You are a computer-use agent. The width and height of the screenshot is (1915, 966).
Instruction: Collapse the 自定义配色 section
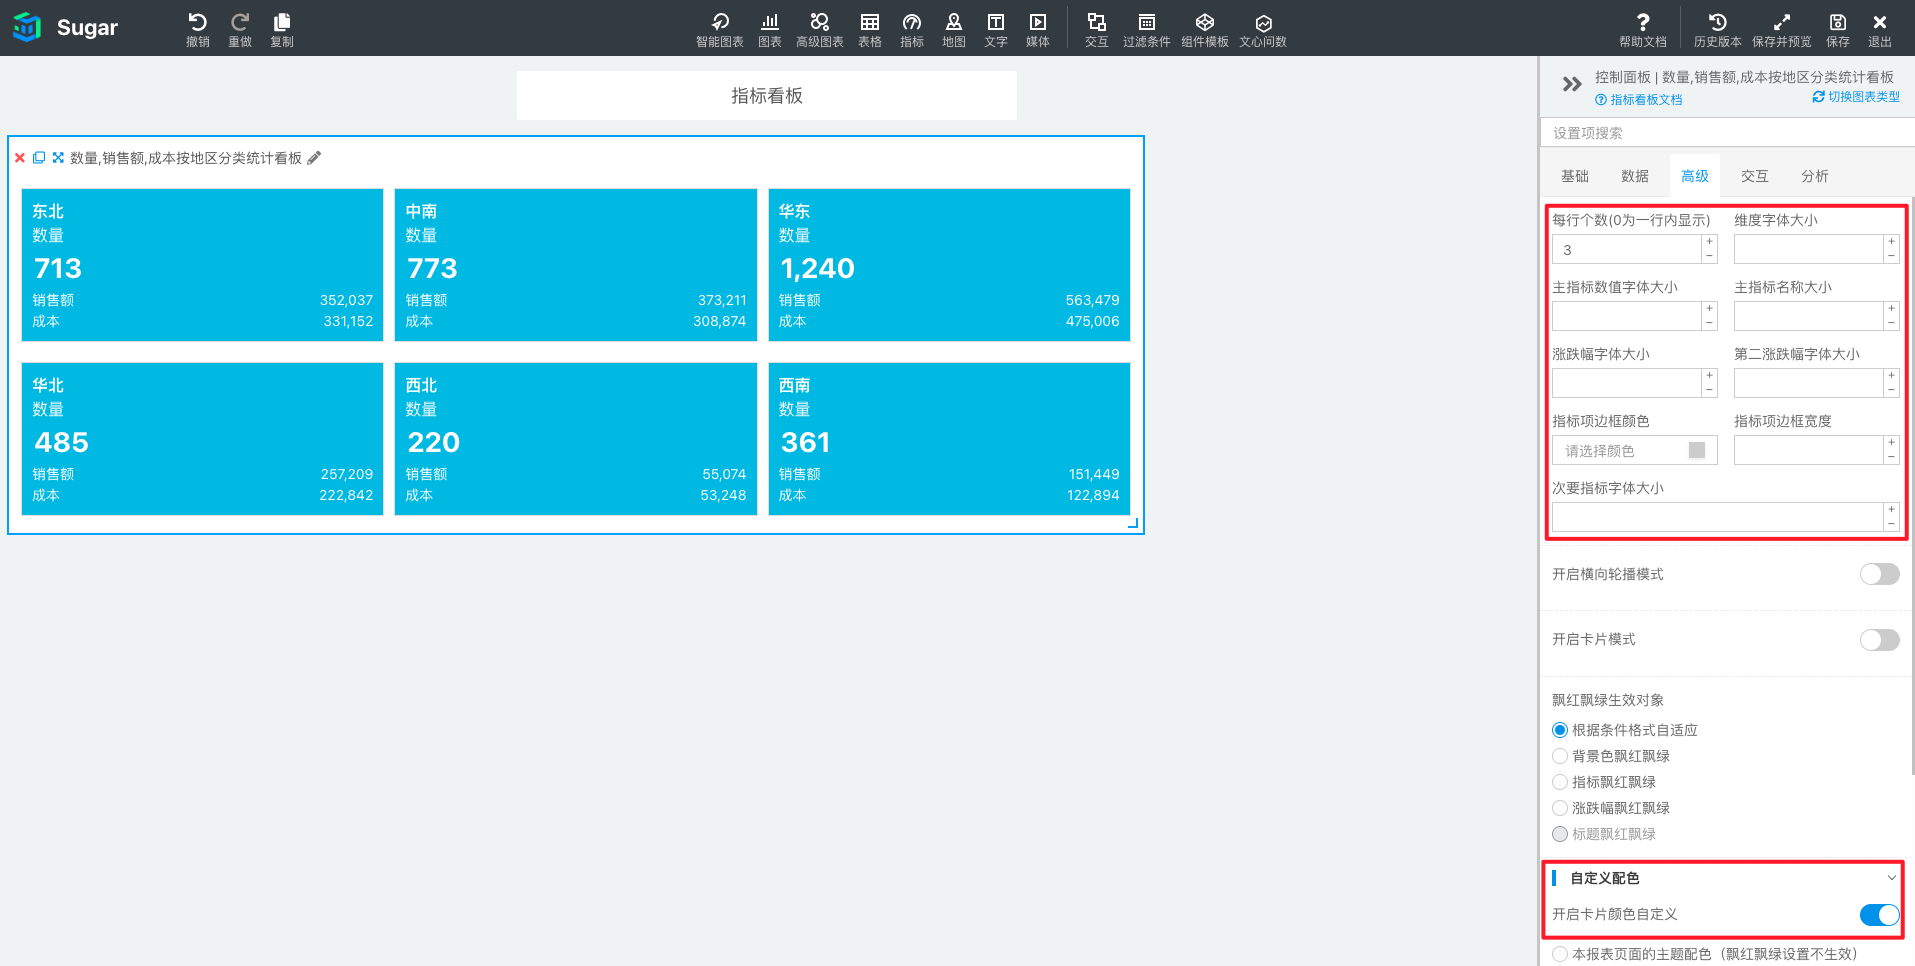point(1891,878)
